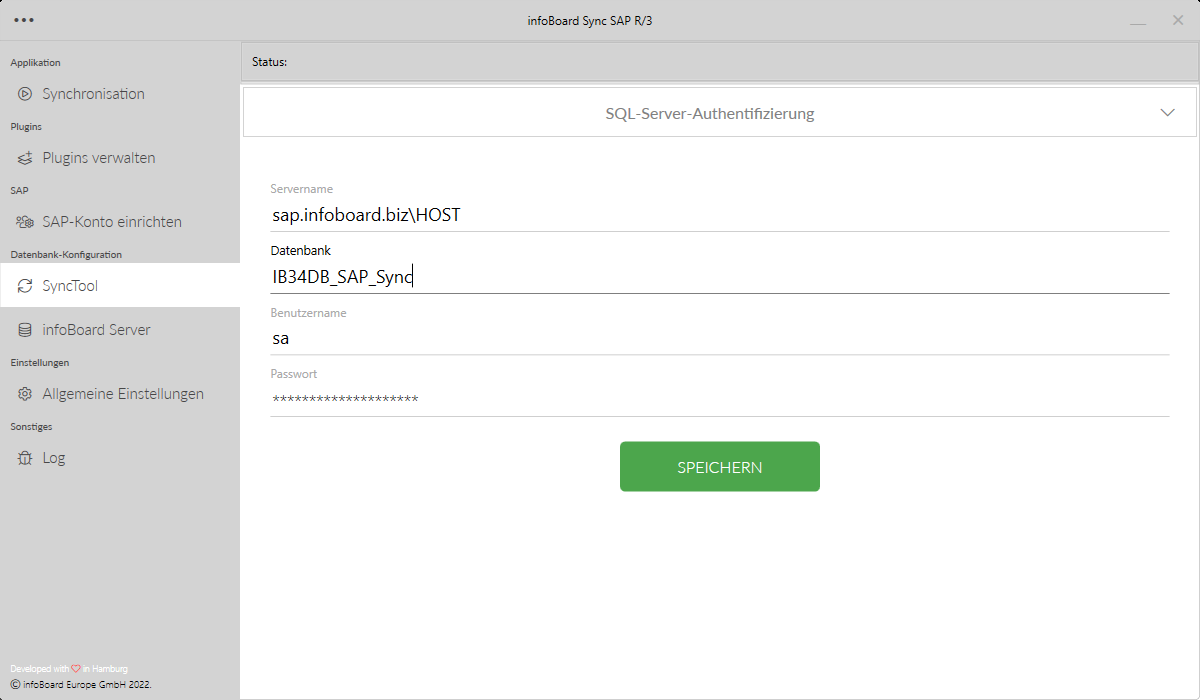Collapse the SQL-Server-Authentifizierung section

[1167, 112]
